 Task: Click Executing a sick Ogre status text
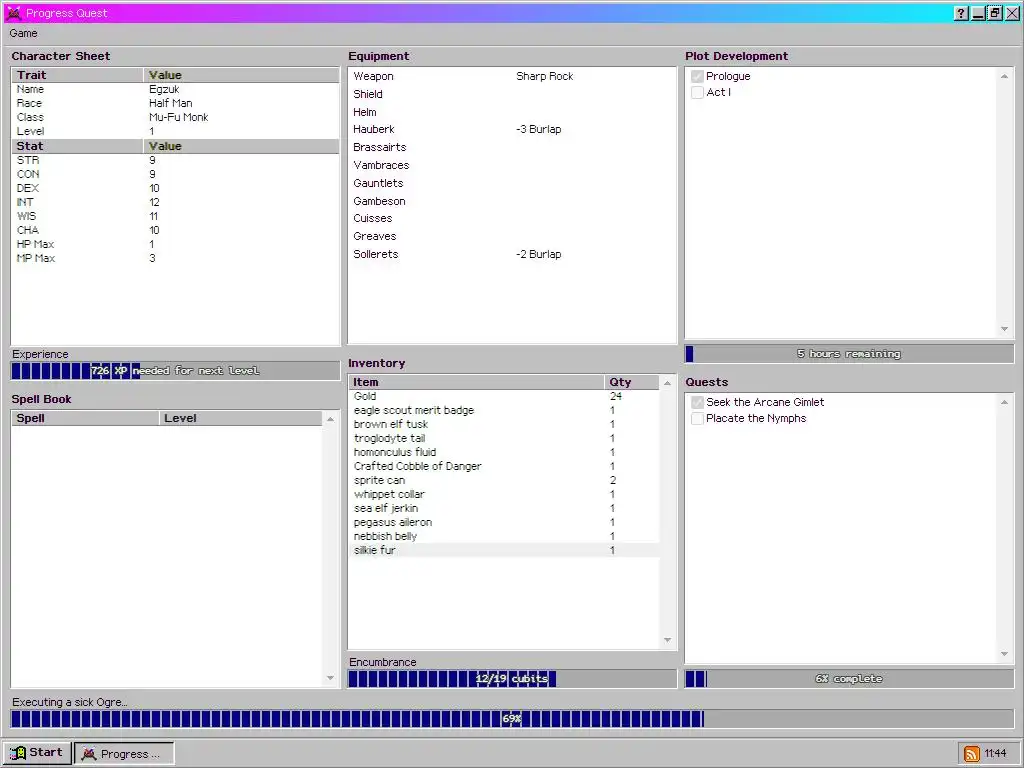(x=70, y=703)
